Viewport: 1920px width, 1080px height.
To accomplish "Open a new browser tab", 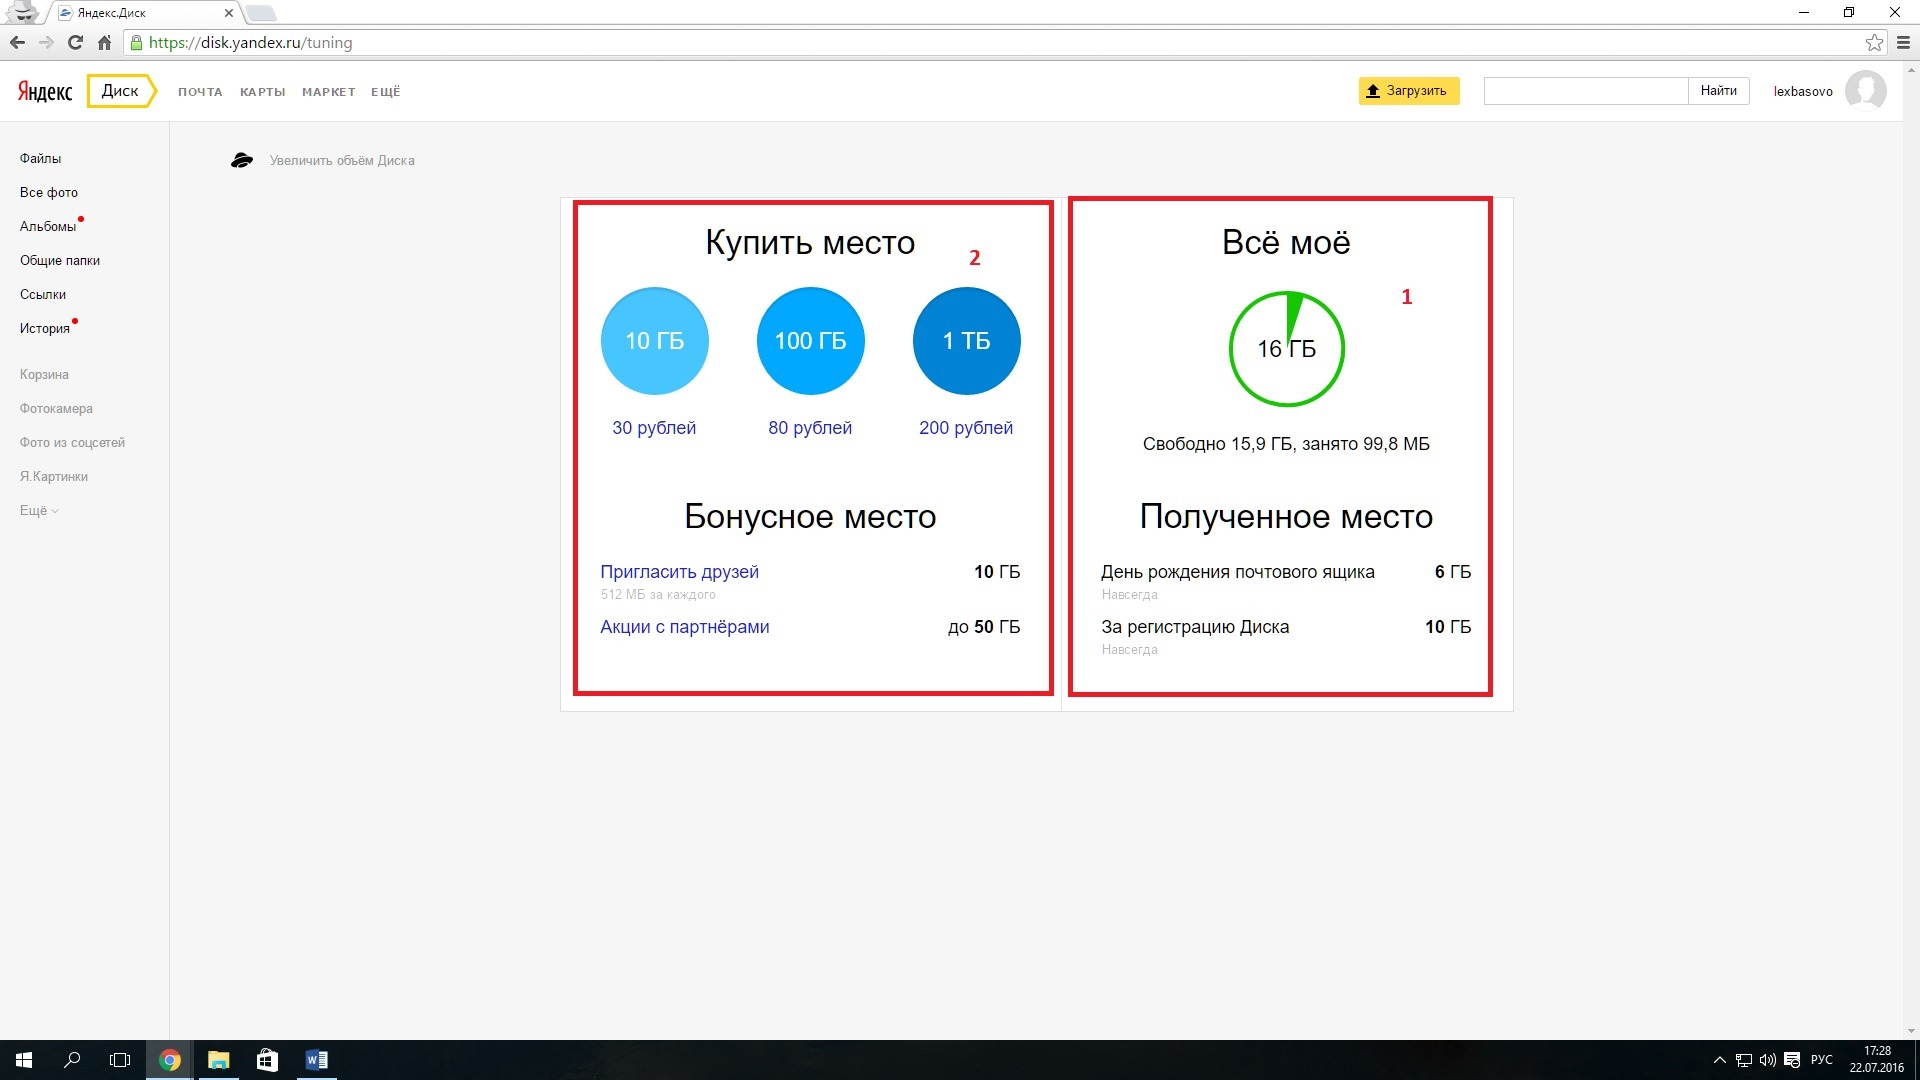I will (x=261, y=13).
